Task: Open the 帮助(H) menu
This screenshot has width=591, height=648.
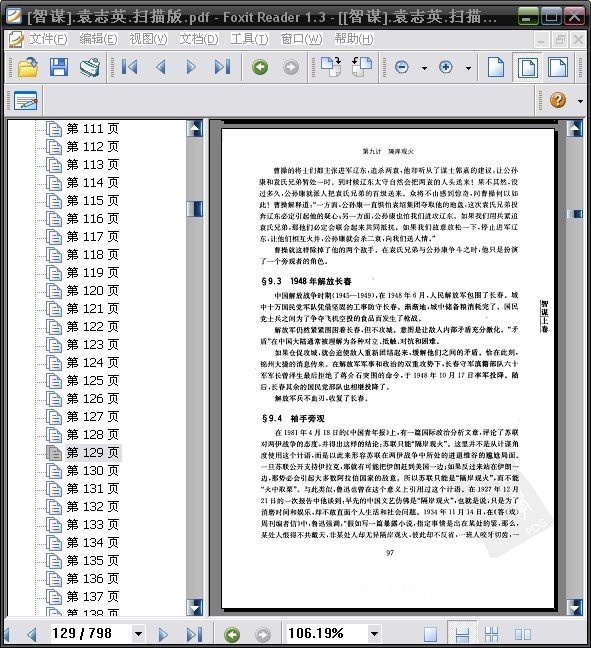Action: (x=354, y=39)
